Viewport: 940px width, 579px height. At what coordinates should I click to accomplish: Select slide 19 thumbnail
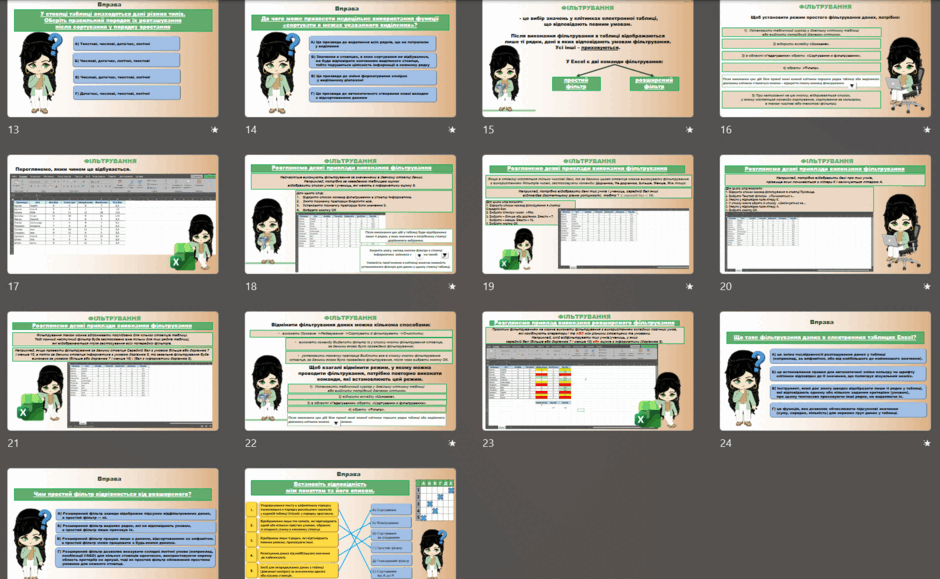pyautogui.click(x=588, y=215)
